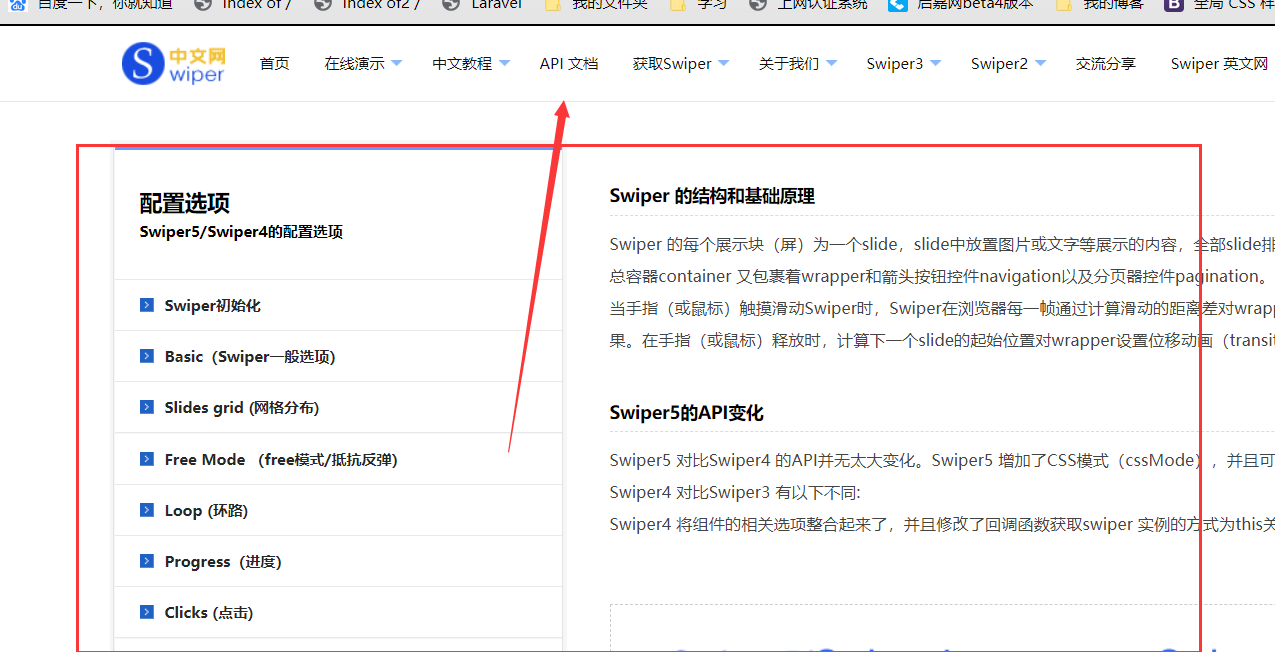Screen dimensions: 1275x652
Task: Click the blue arrow icon beside Basic
Action: pos(147,356)
